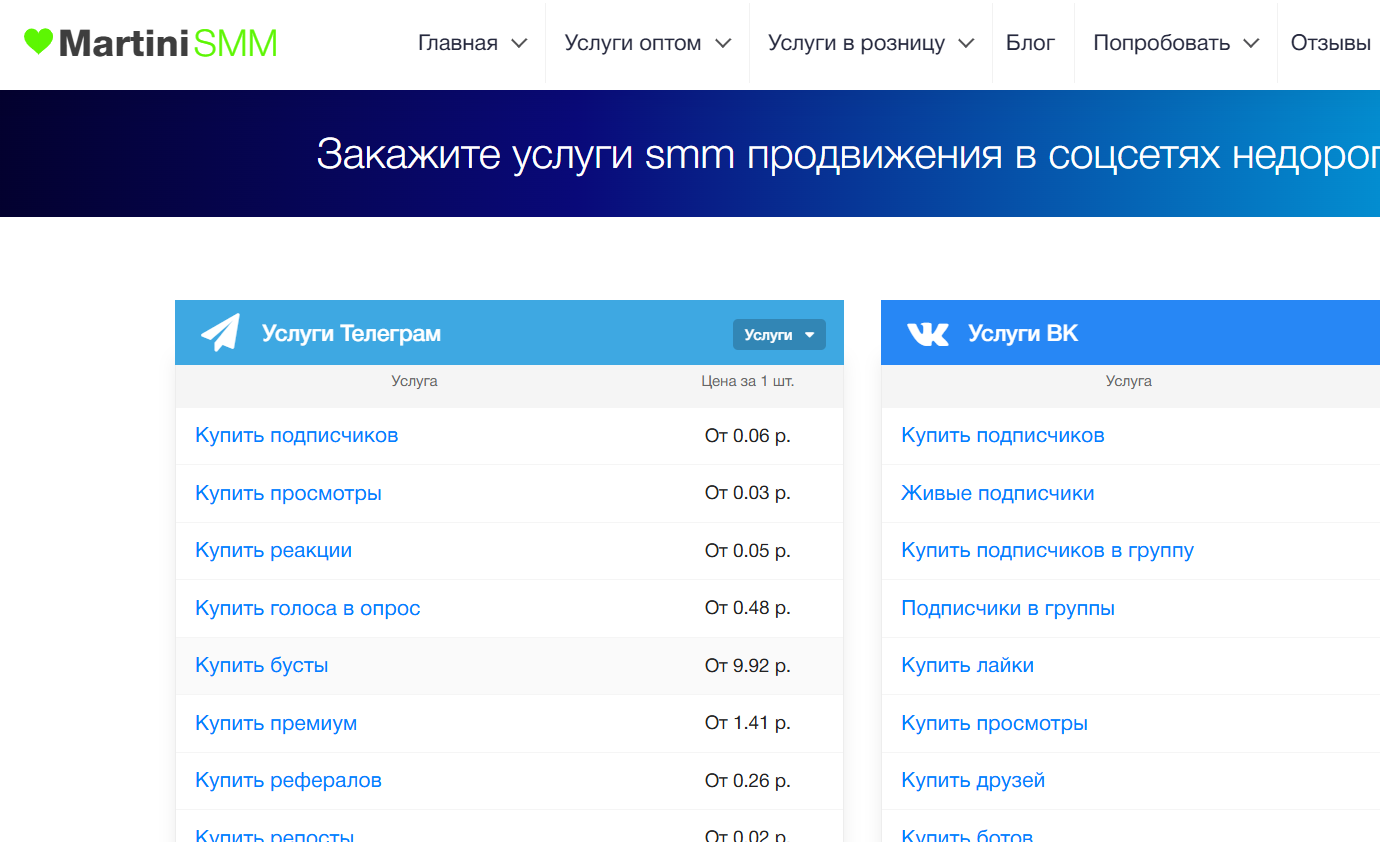
Task: Open Купить бусты link
Action: pos(262,665)
